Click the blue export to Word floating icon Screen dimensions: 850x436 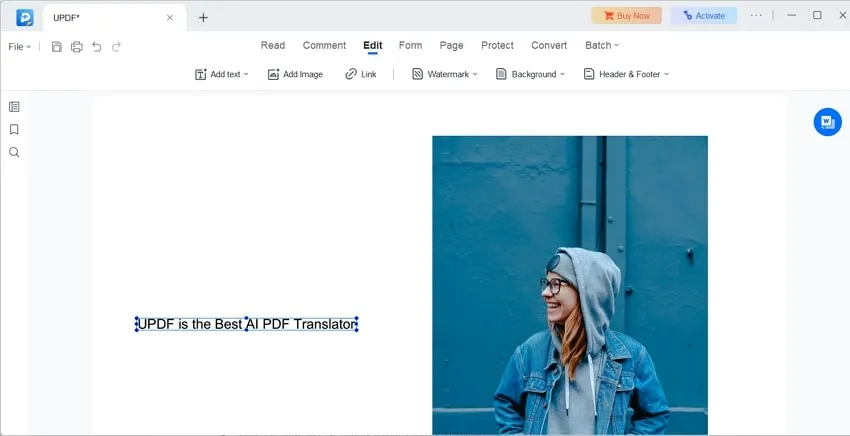[827, 122]
